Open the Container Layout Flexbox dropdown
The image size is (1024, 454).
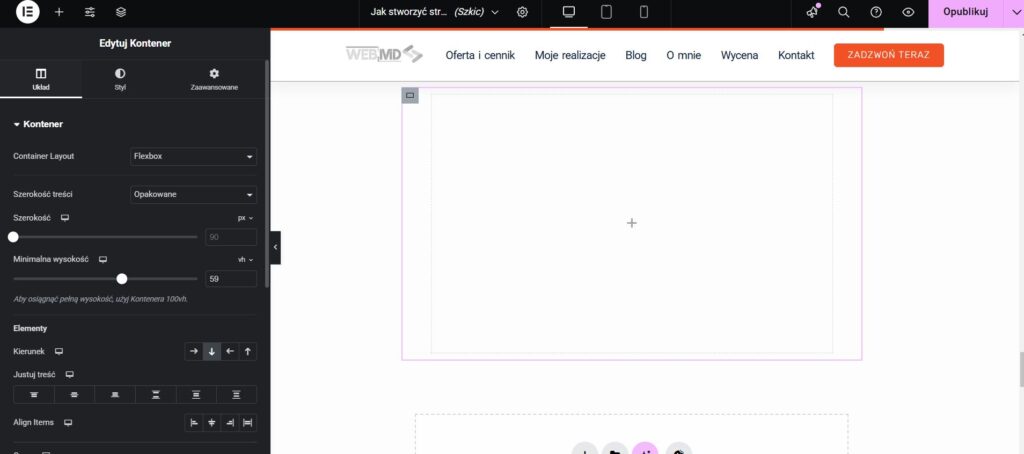pyautogui.click(x=194, y=156)
